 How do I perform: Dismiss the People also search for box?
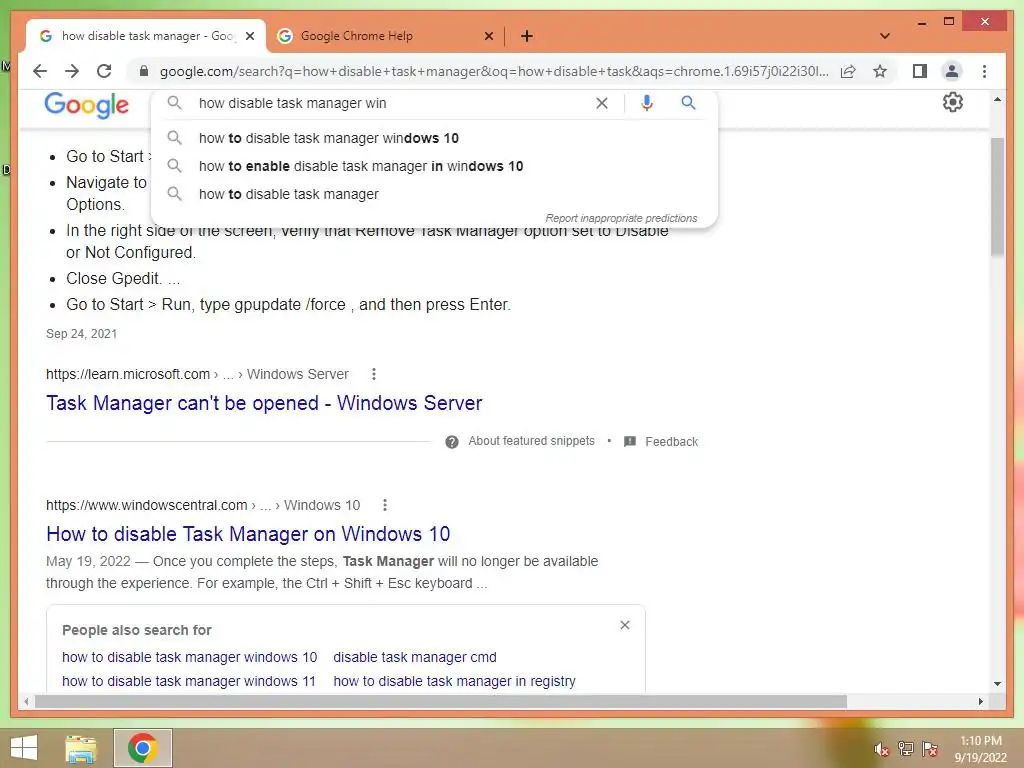(625, 625)
